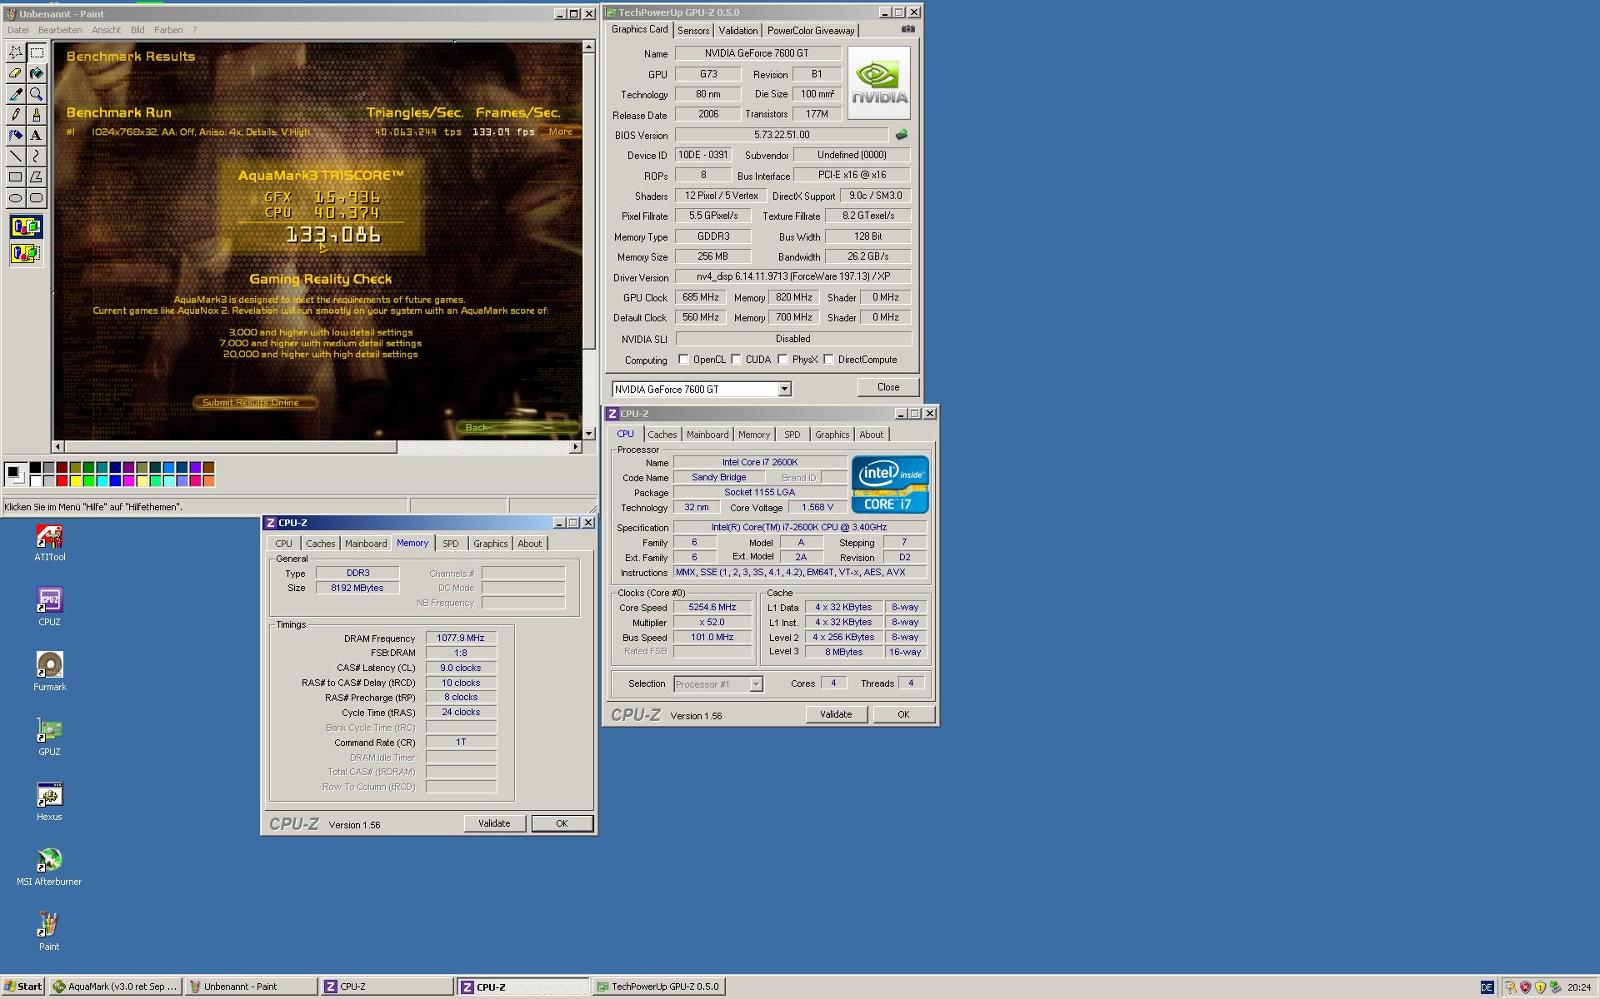This screenshot has height=999, width=1600.
Task: Select the Text tool (letter A)
Action: pos(36,135)
